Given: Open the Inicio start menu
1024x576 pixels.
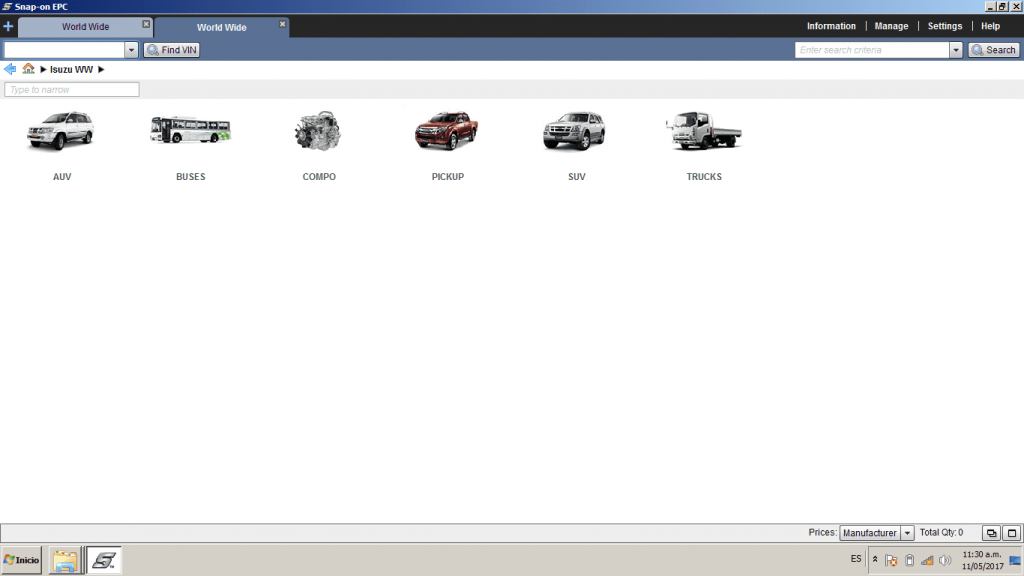Looking at the screenshot, I should (22, 560).
